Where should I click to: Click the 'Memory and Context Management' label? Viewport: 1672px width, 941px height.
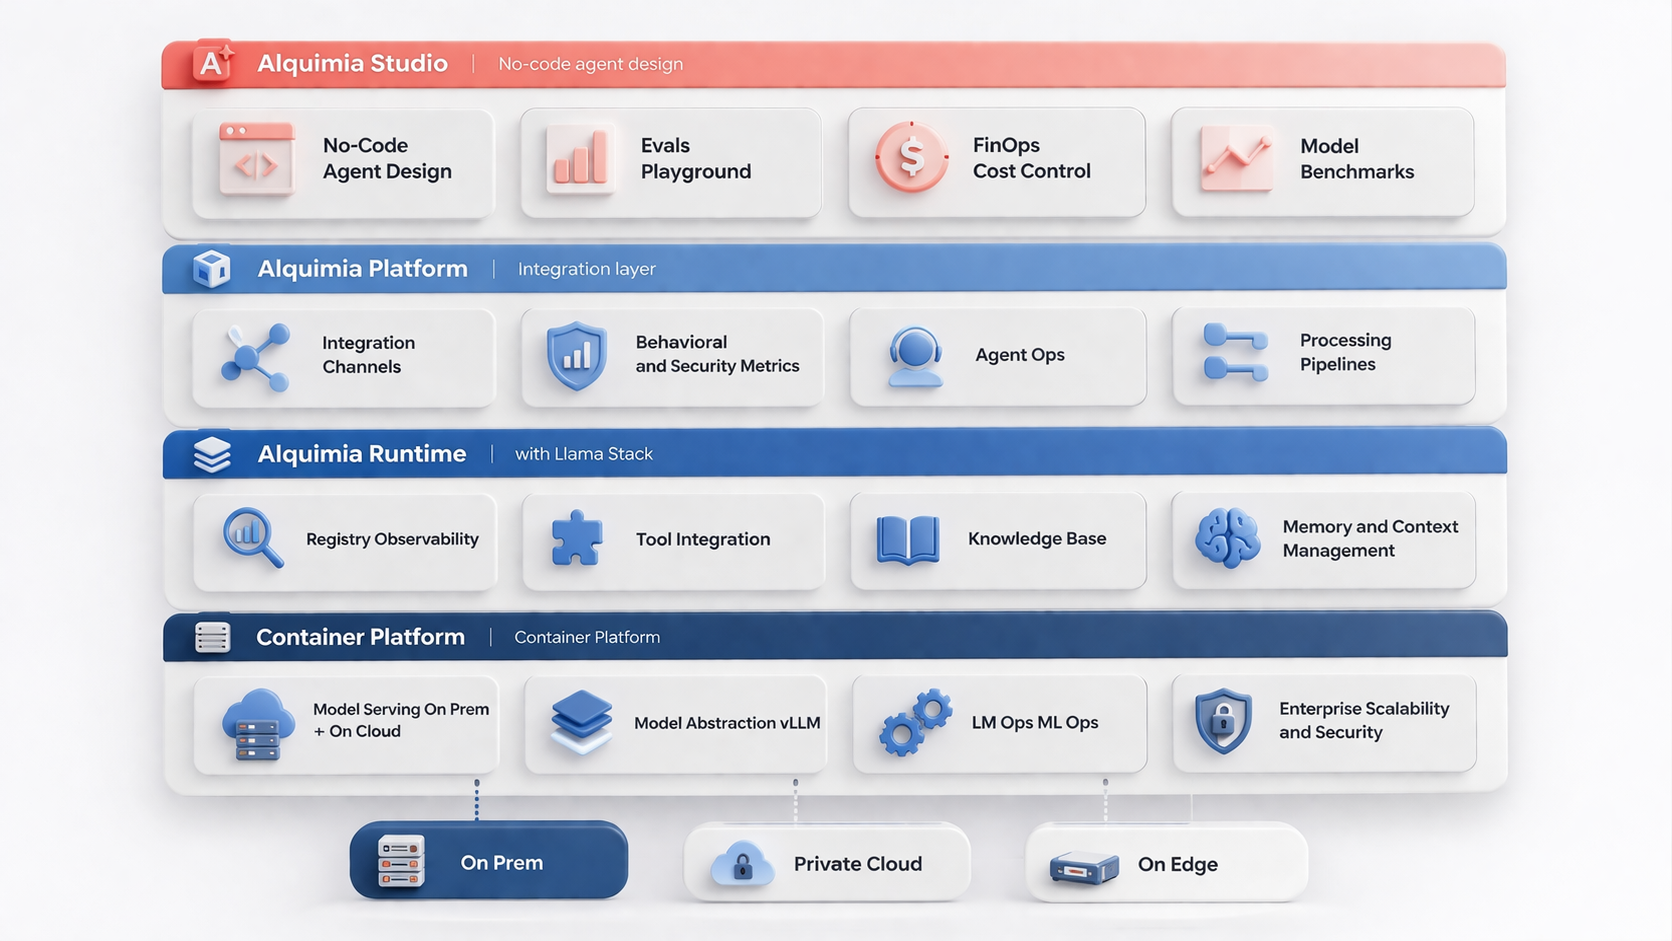tap(1370, 538)
